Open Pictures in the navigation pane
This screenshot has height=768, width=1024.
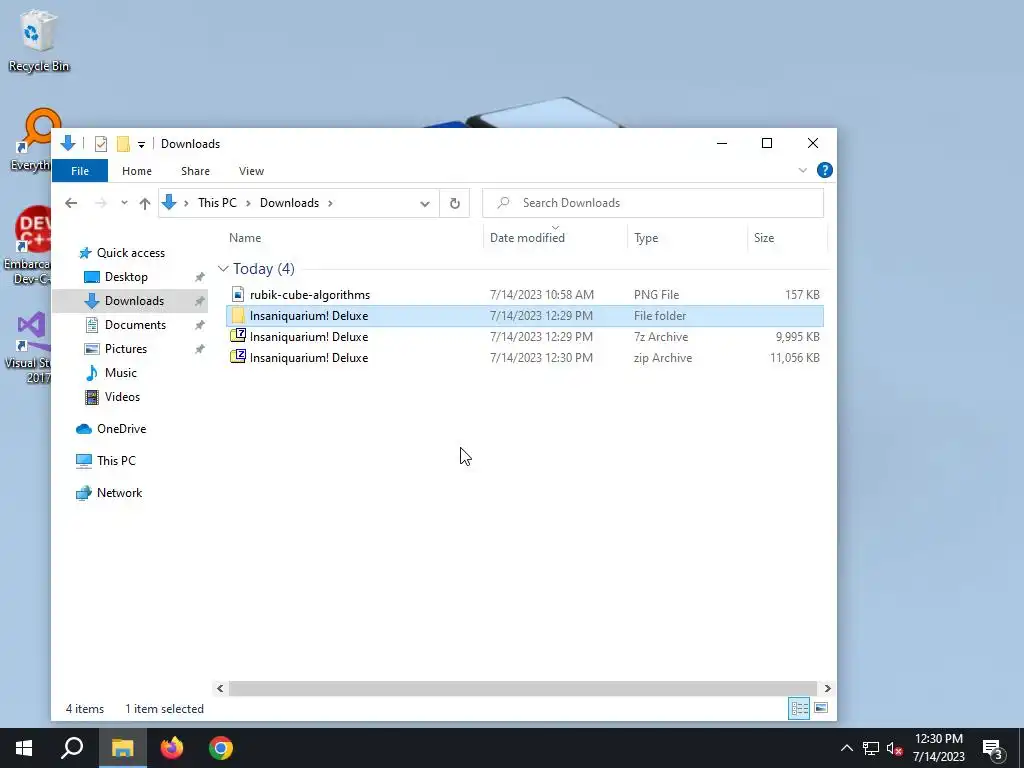pyautogui.click(x=126, y=349)
